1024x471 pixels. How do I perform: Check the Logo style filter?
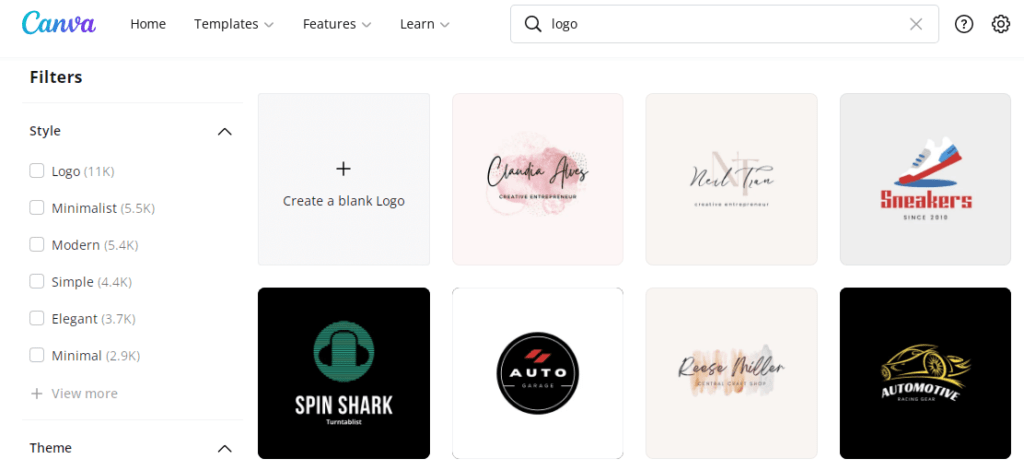click(x=37, y=171)
